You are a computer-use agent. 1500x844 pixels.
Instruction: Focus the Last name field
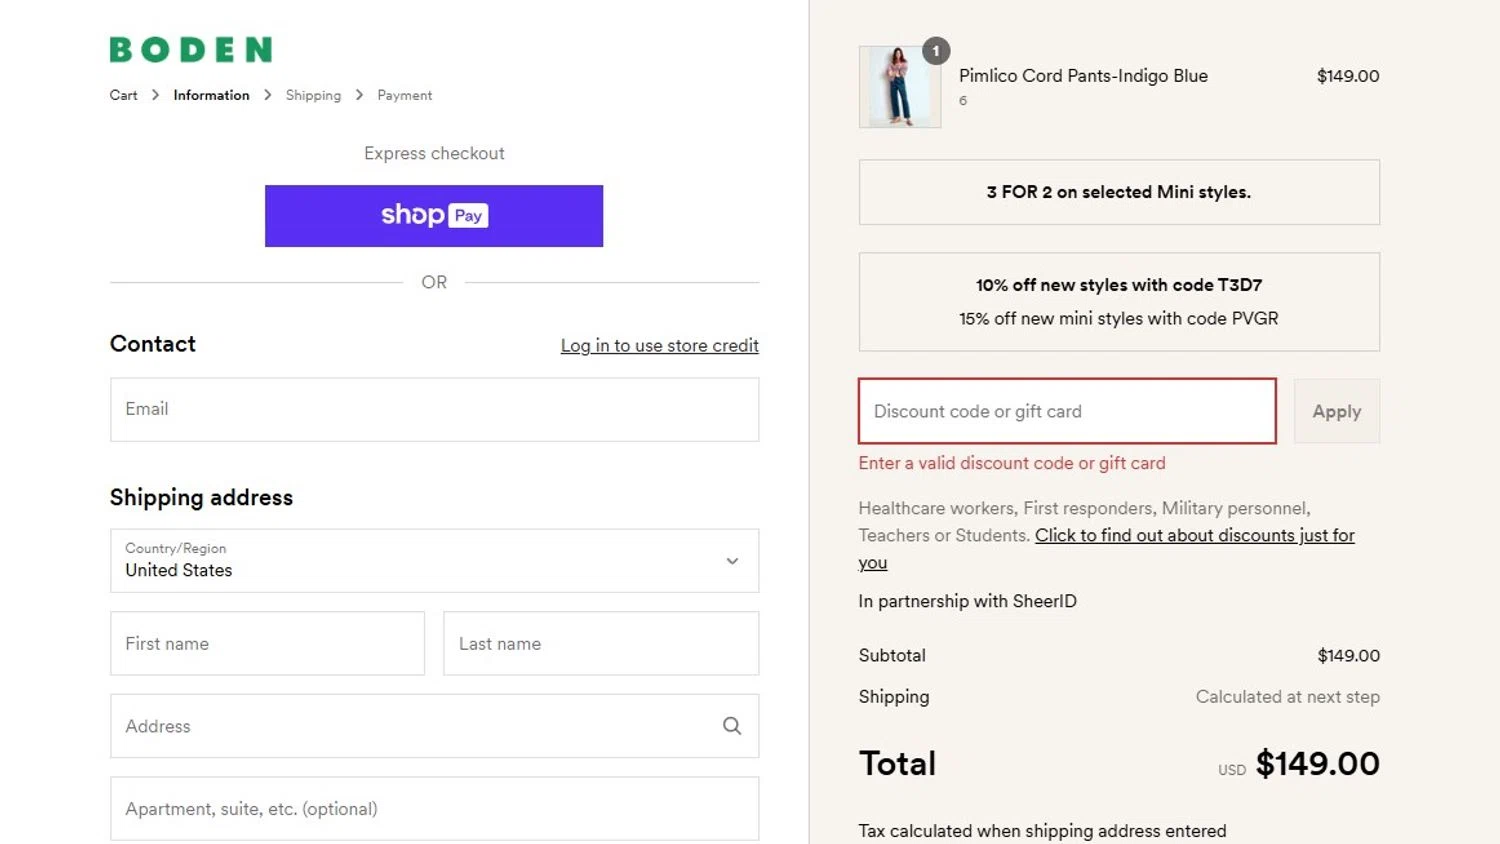(601, 643)
